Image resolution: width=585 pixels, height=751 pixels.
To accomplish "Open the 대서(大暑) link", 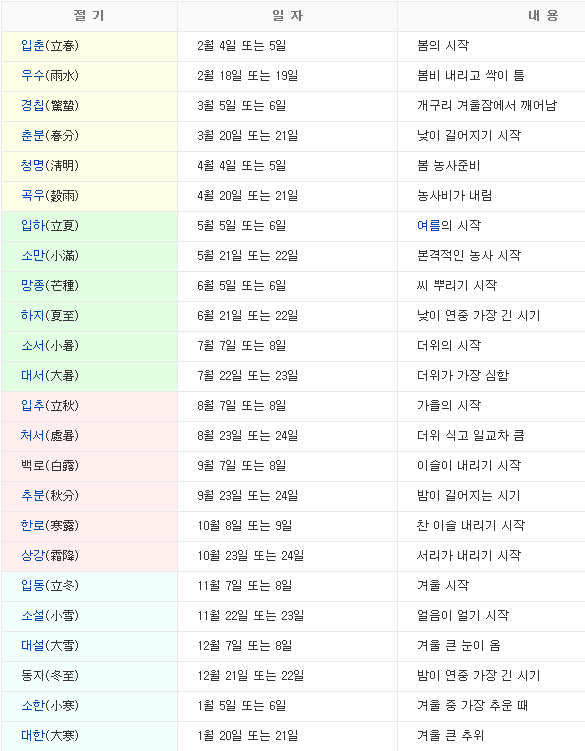I will tap(33, 376).
